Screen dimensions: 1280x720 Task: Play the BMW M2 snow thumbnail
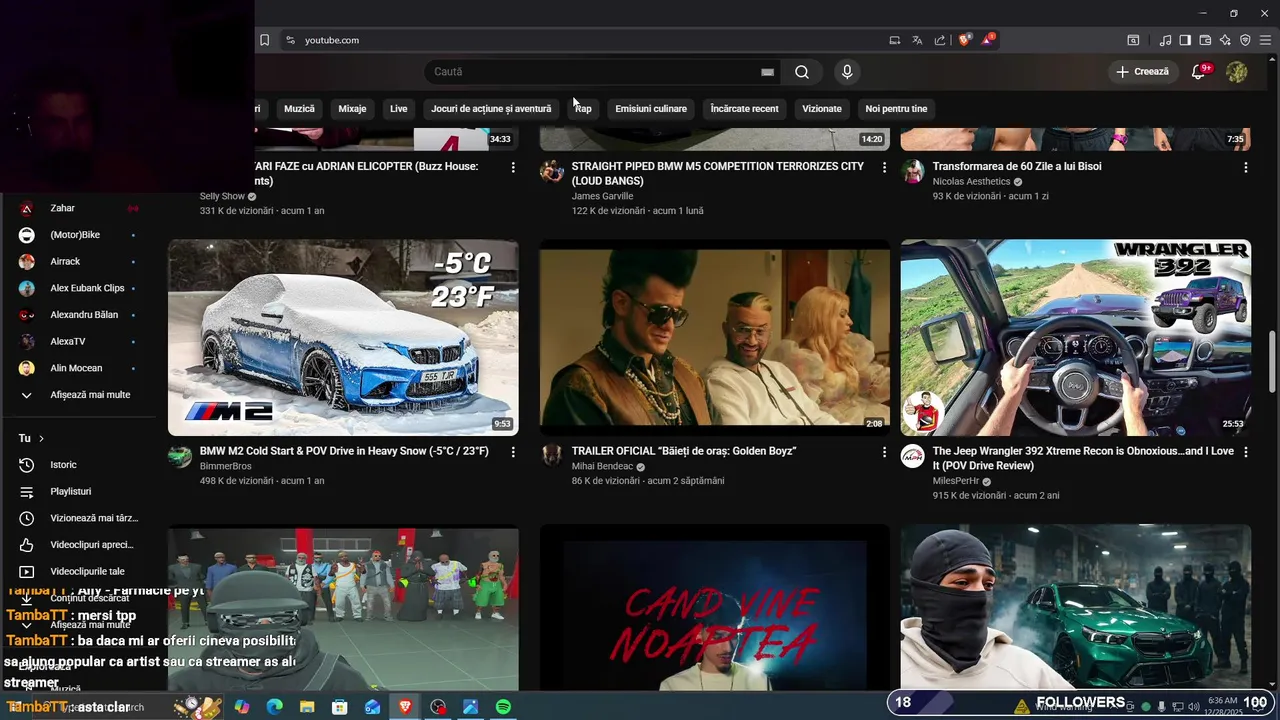343,338
